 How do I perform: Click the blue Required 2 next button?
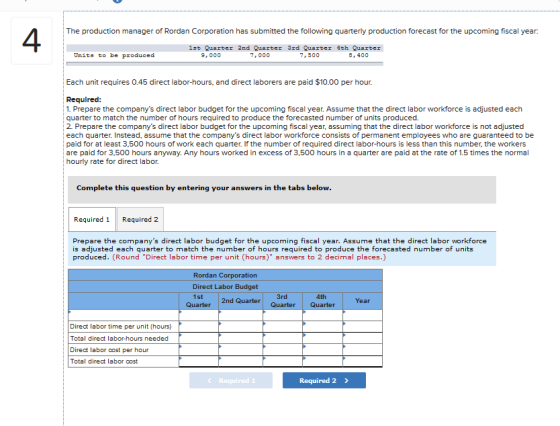[x=324, y=380]
